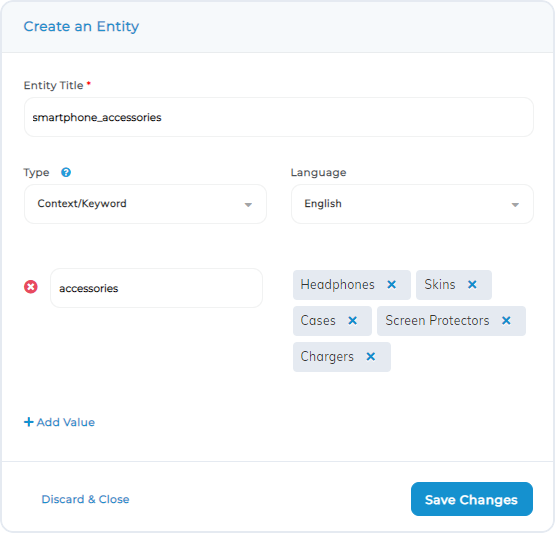
Task: Remove the Skins synonym tag
Action: point(472,285)
